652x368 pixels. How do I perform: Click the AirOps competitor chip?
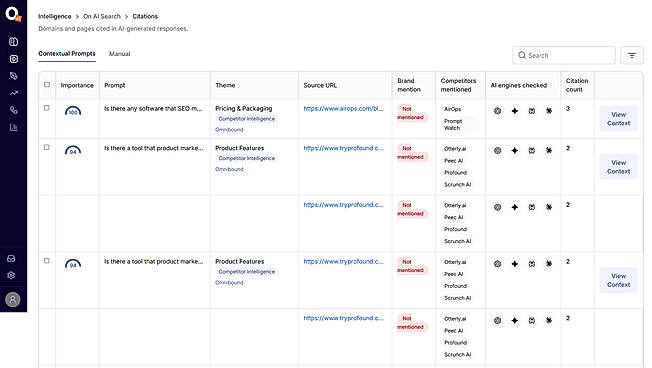452,109
